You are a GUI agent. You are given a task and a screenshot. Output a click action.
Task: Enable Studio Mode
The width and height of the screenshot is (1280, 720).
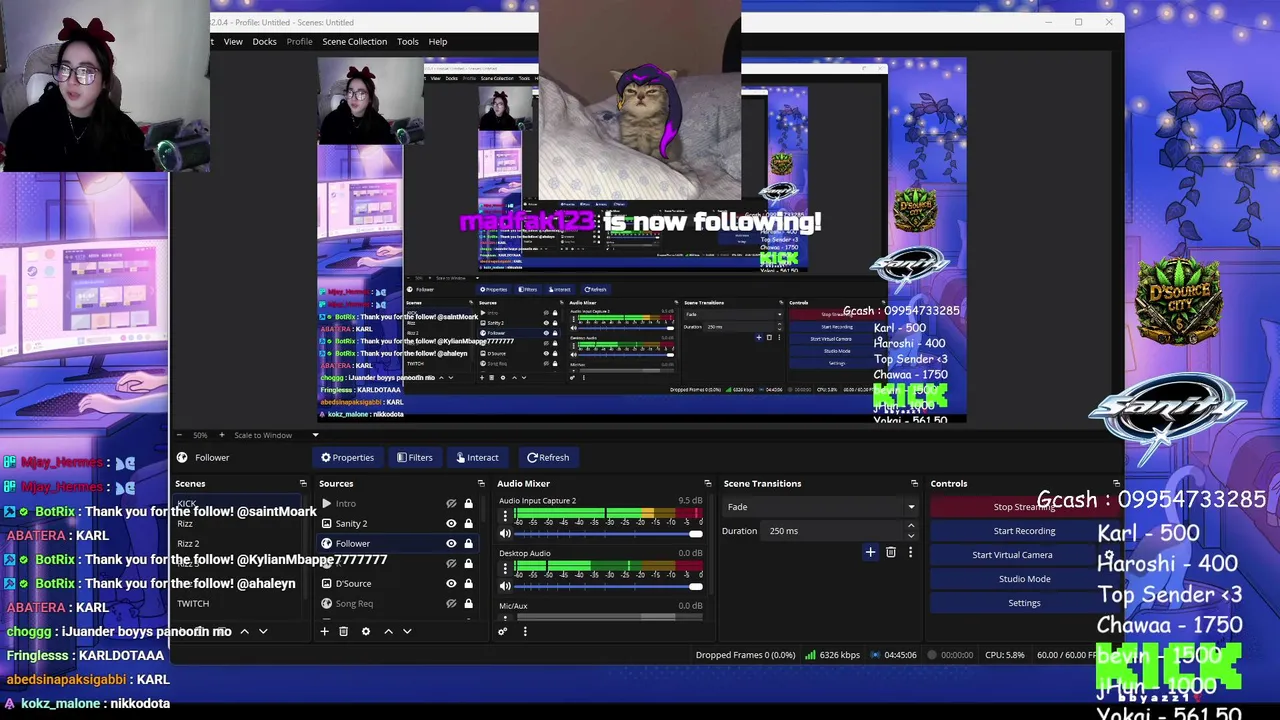click(1024, 579)
